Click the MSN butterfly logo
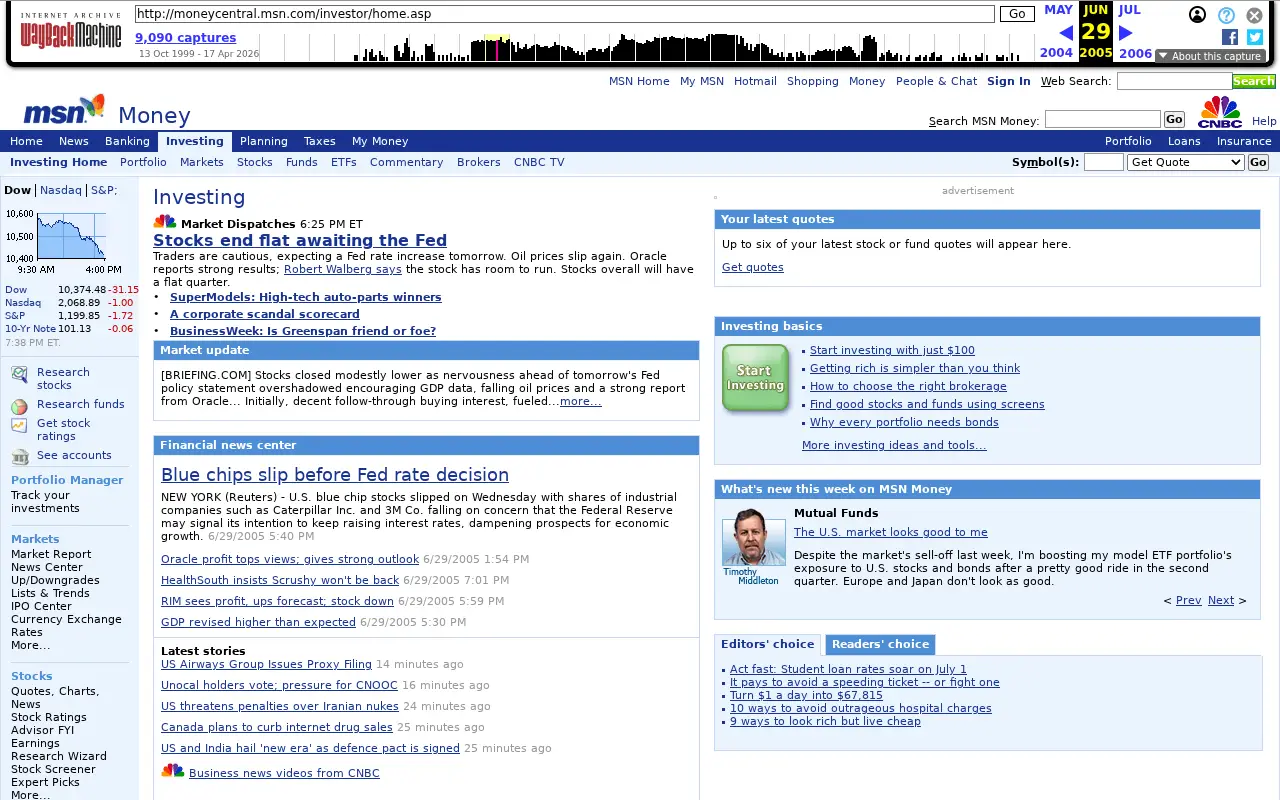Image resolution: width=1280 pixels, height=800 pixels. coord(64,110)
